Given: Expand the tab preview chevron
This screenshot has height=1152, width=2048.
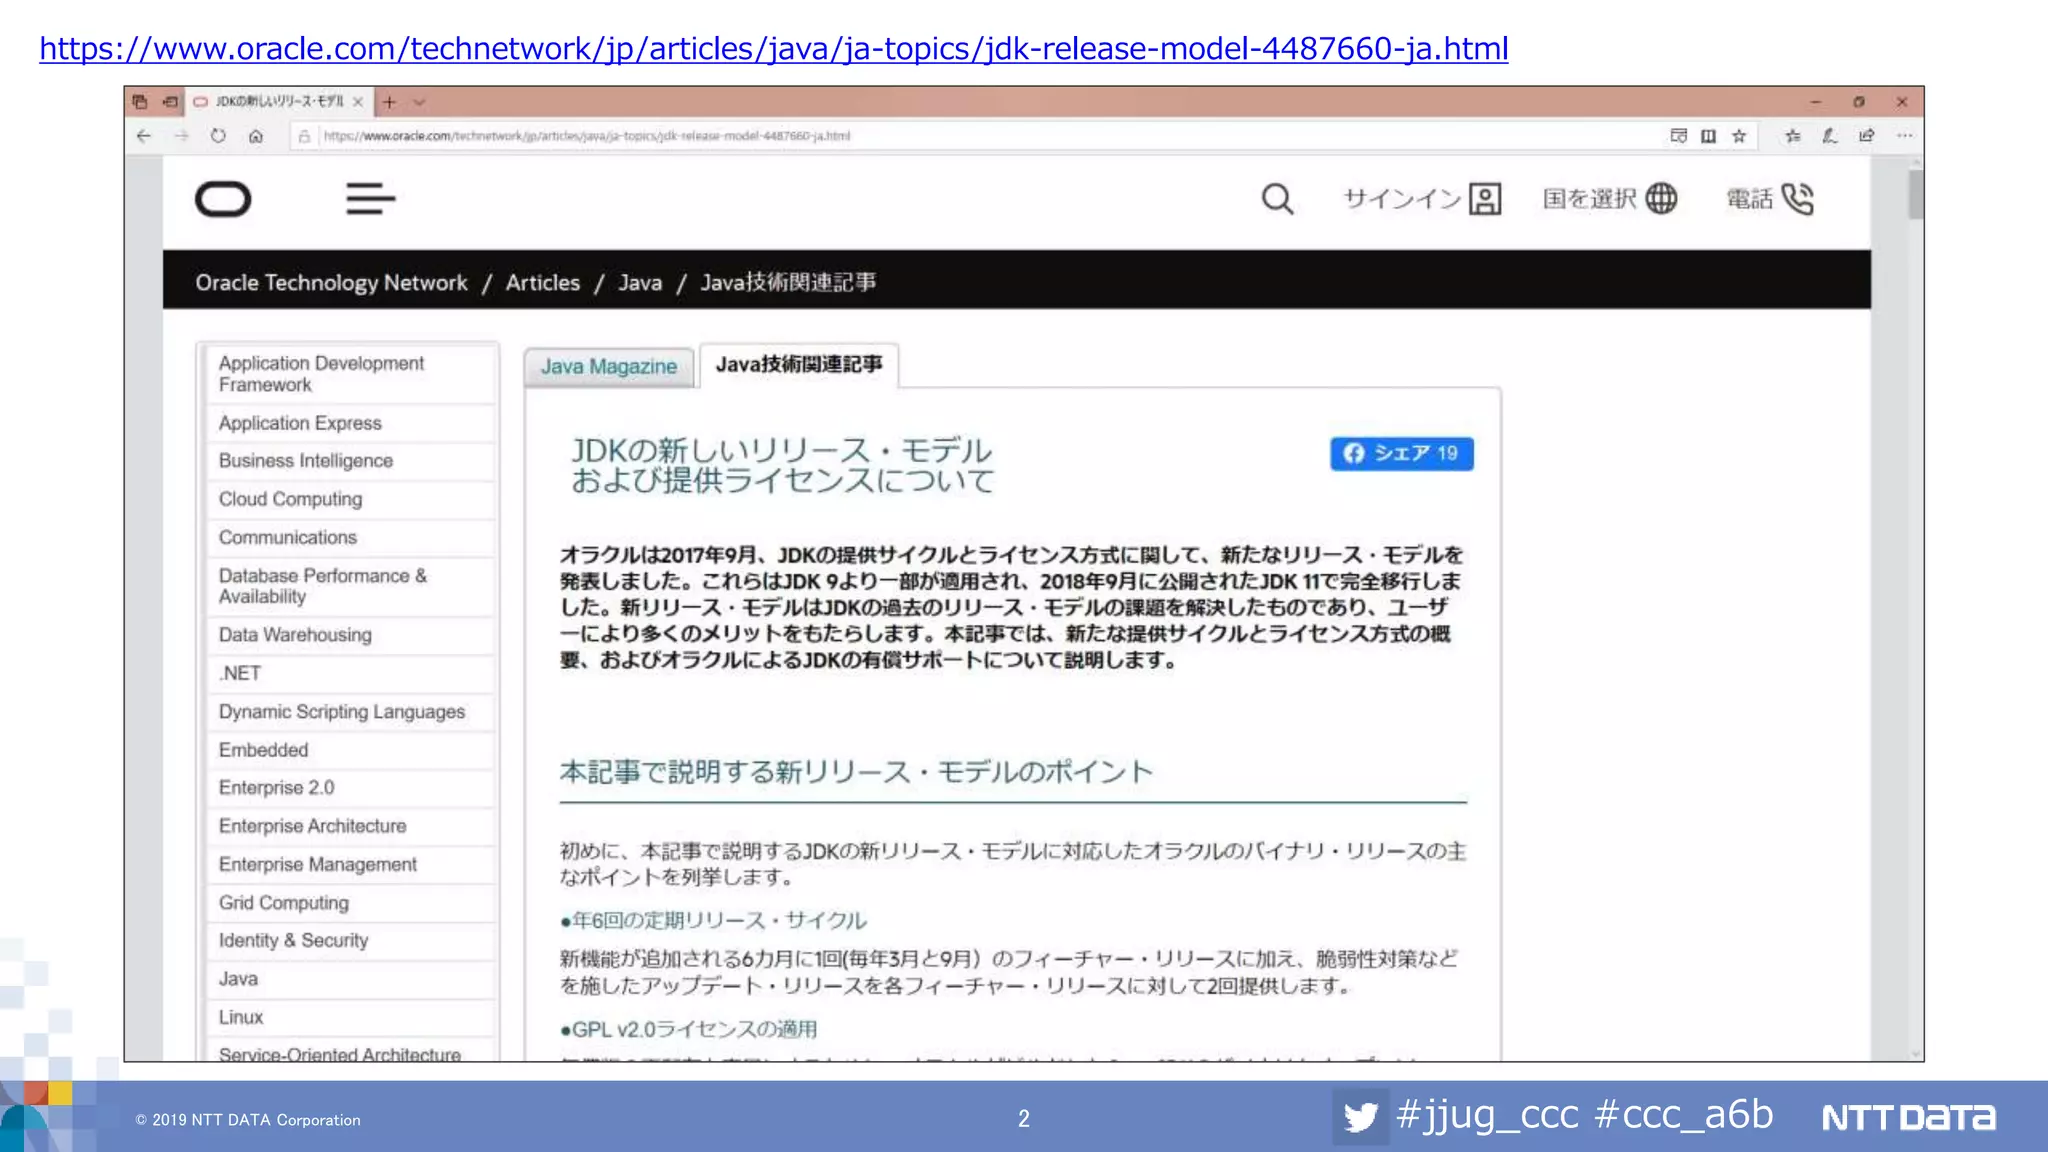Looking at the screenshot, I should coord(419,102).
